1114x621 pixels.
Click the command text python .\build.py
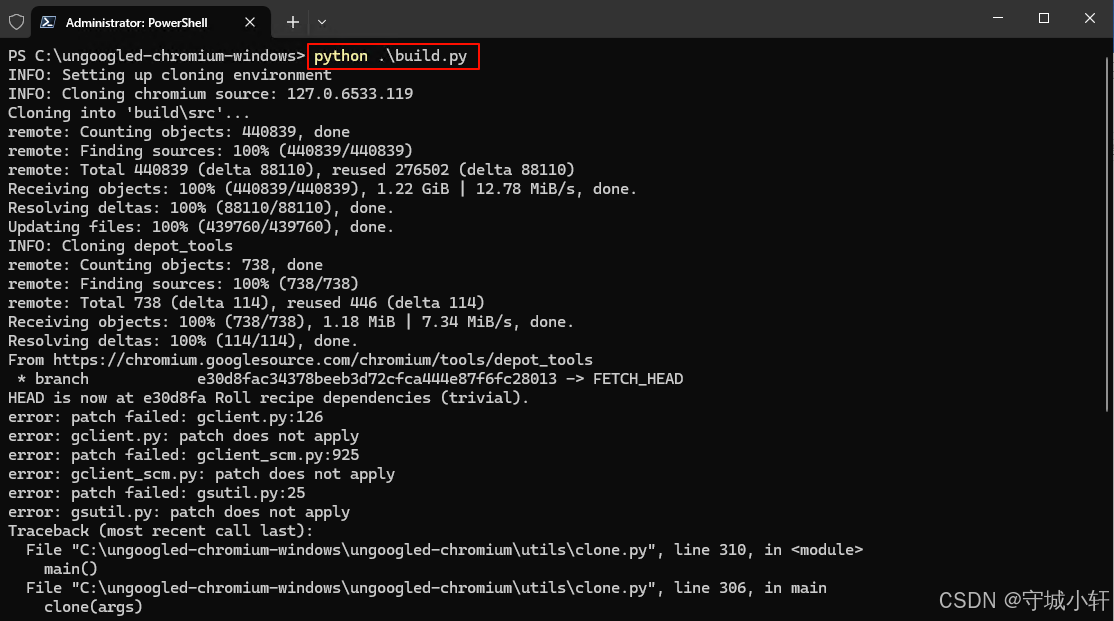click(391, 56)
